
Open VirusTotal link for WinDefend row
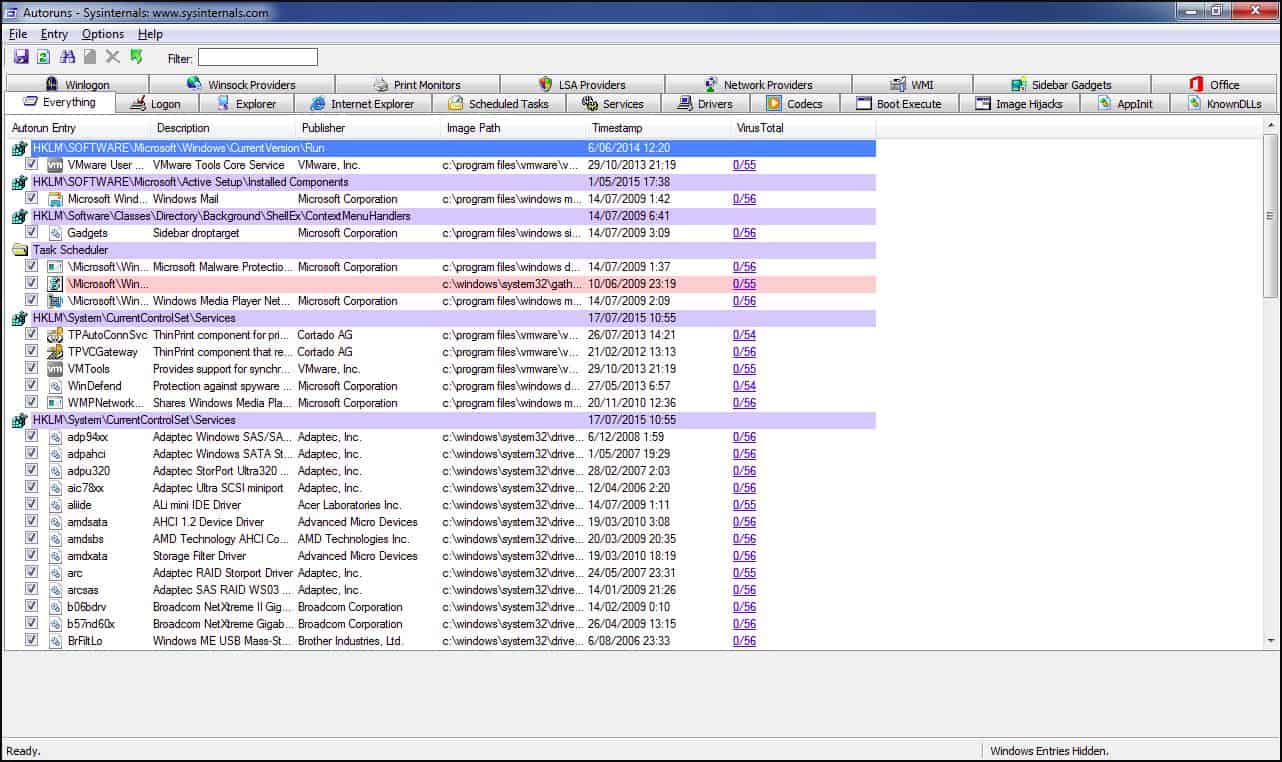point(744,386)
